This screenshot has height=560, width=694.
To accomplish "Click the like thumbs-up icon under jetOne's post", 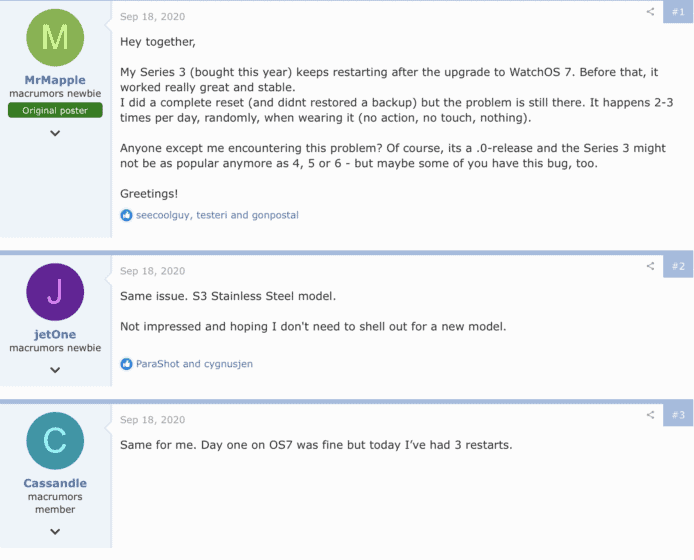I will 126,364.
